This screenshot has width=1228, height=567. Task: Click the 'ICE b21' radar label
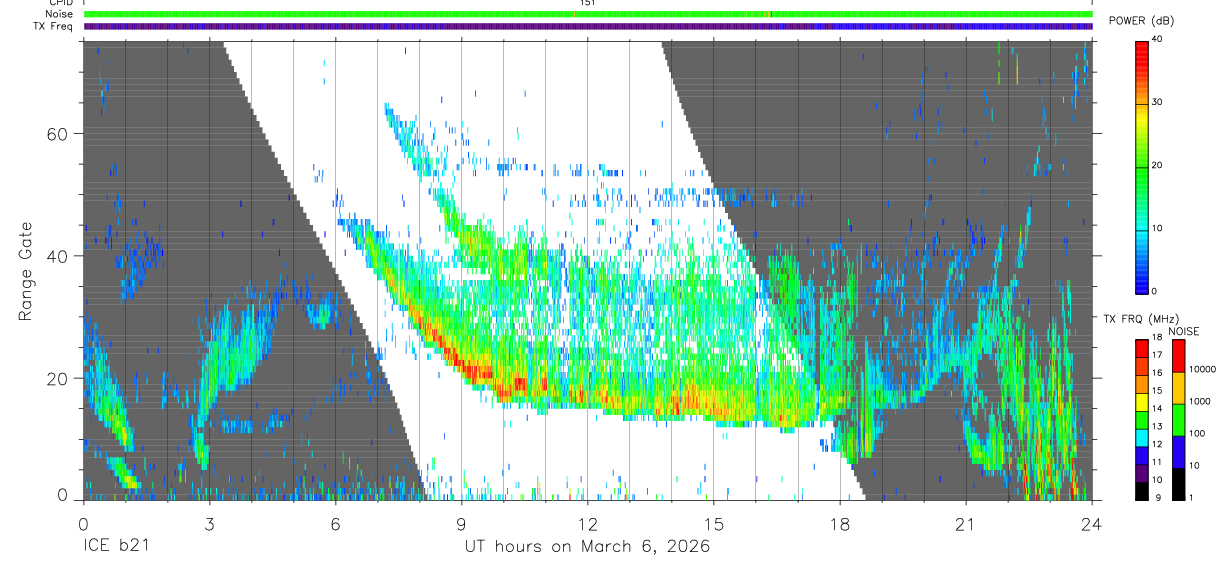pyautogui.click(x=117, y=547)
